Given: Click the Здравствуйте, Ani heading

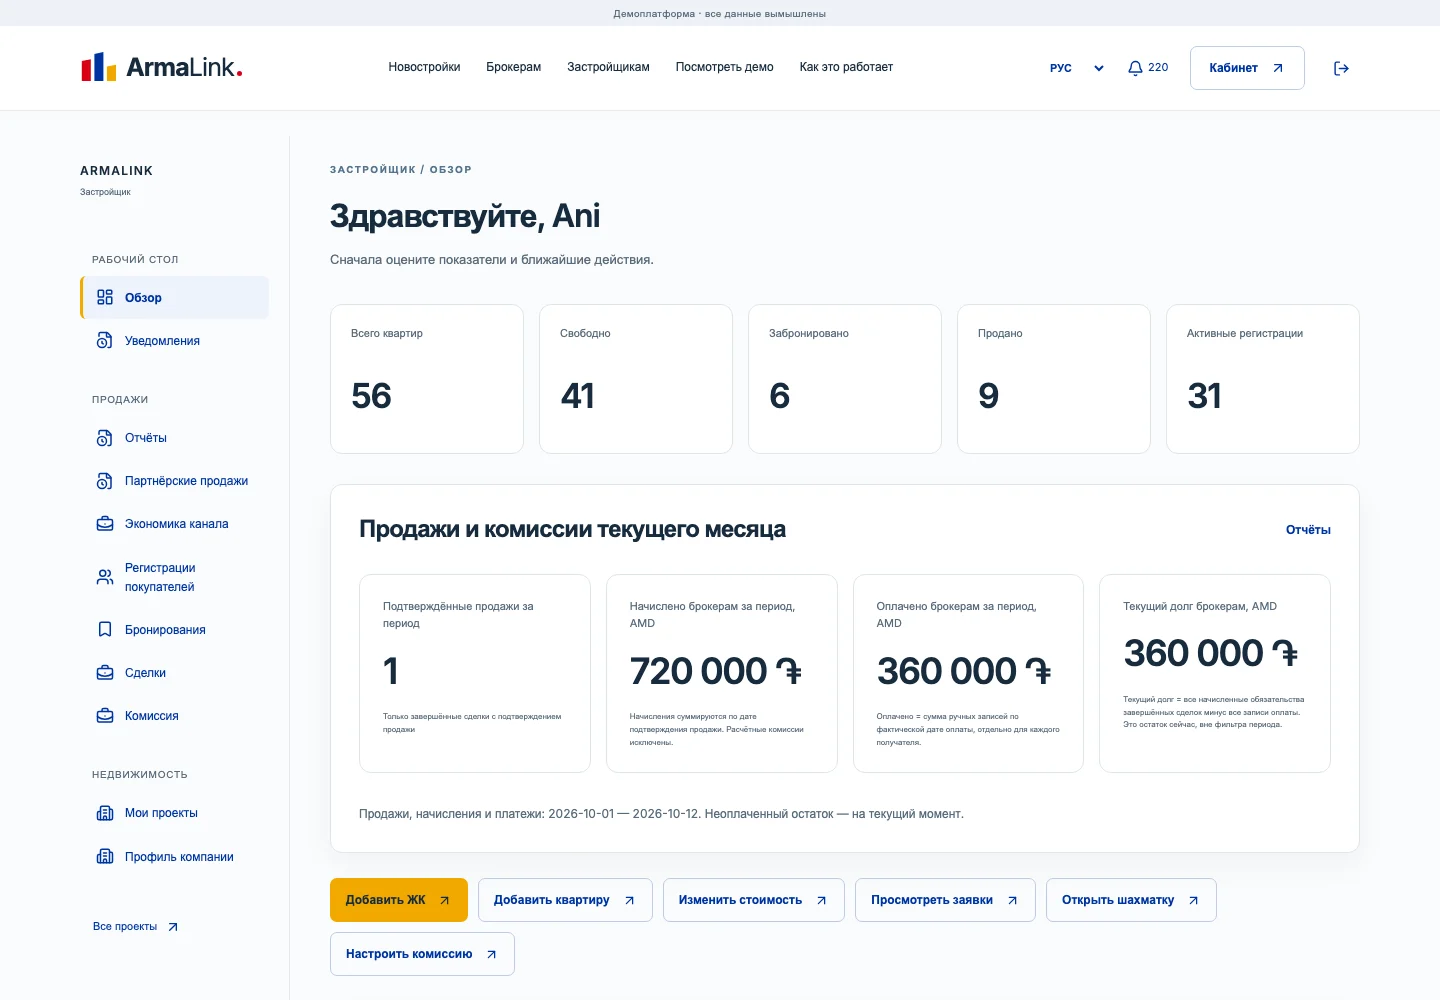Looking at the screenshot, I should click(x=465, y=216).
